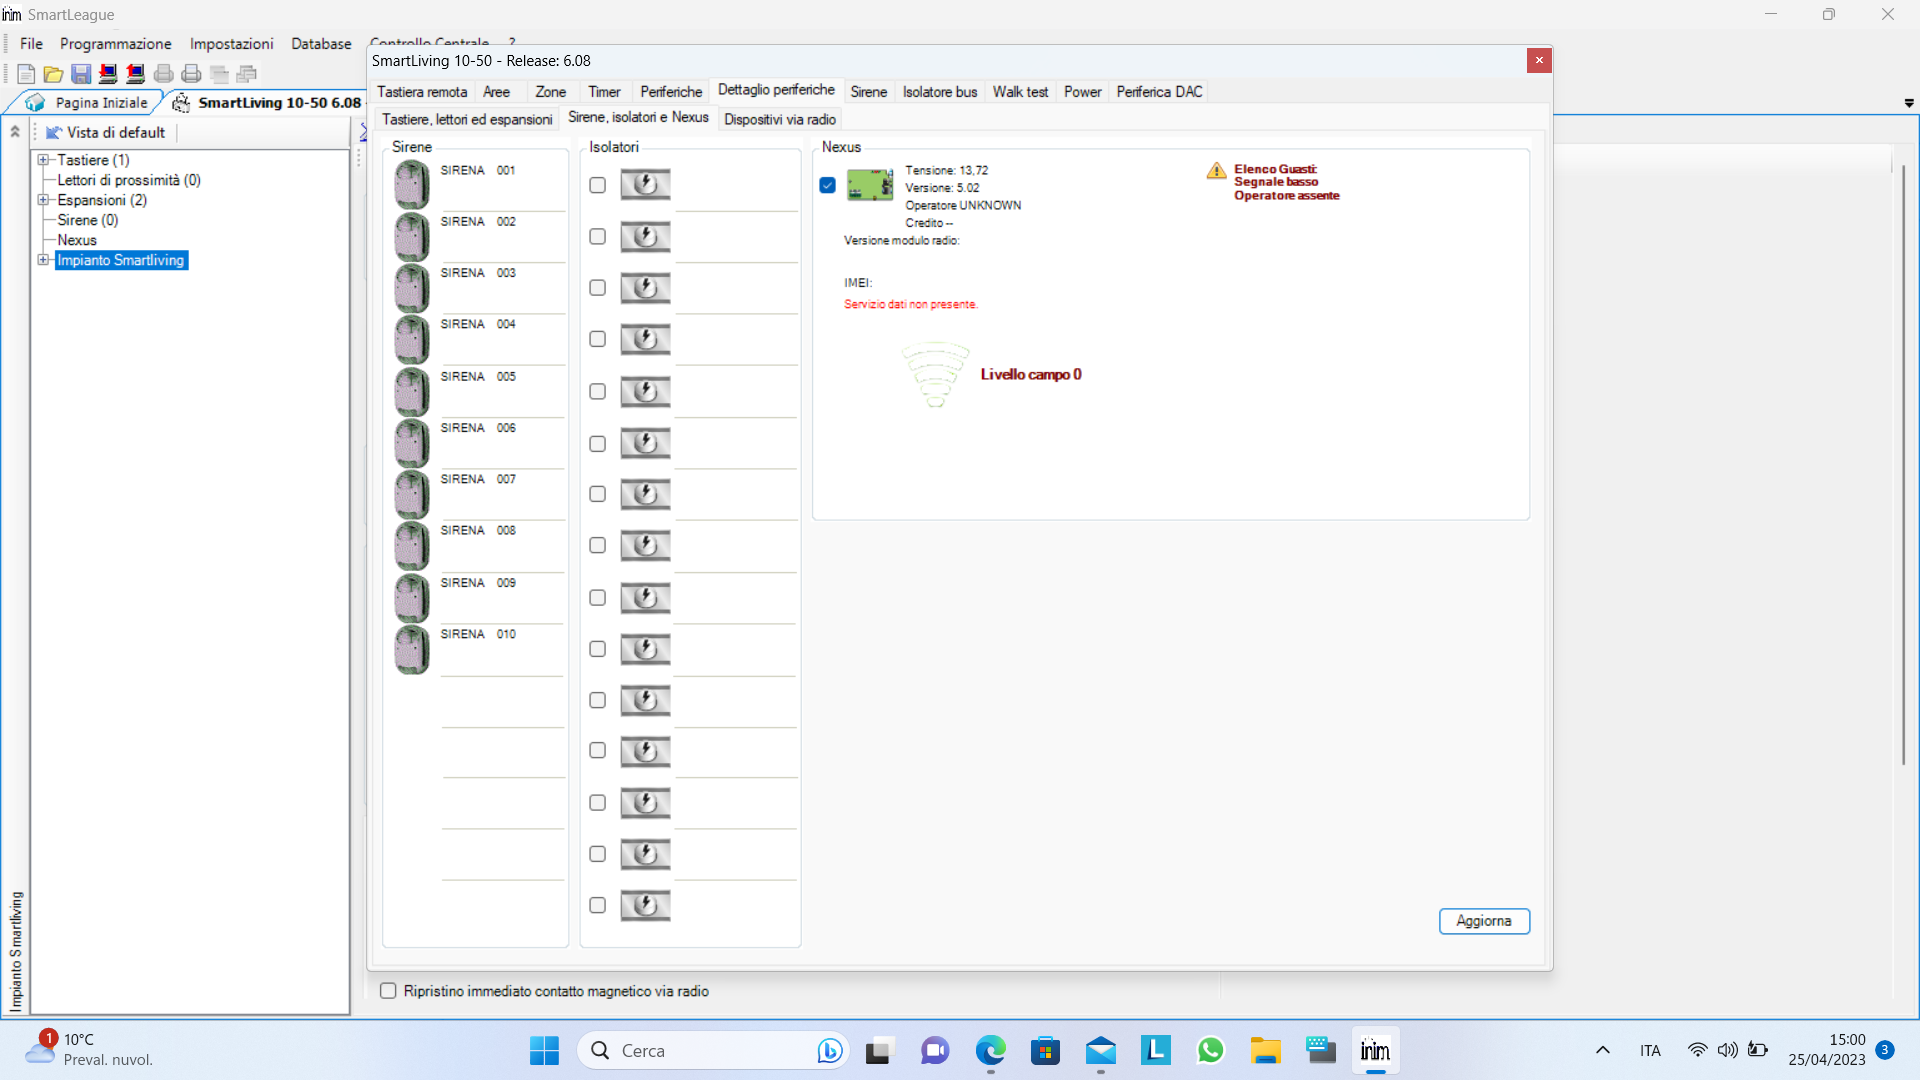Tick the isolator checkbox beside SIRENA 002 row

pyautogui.click(x=597, y=237)
